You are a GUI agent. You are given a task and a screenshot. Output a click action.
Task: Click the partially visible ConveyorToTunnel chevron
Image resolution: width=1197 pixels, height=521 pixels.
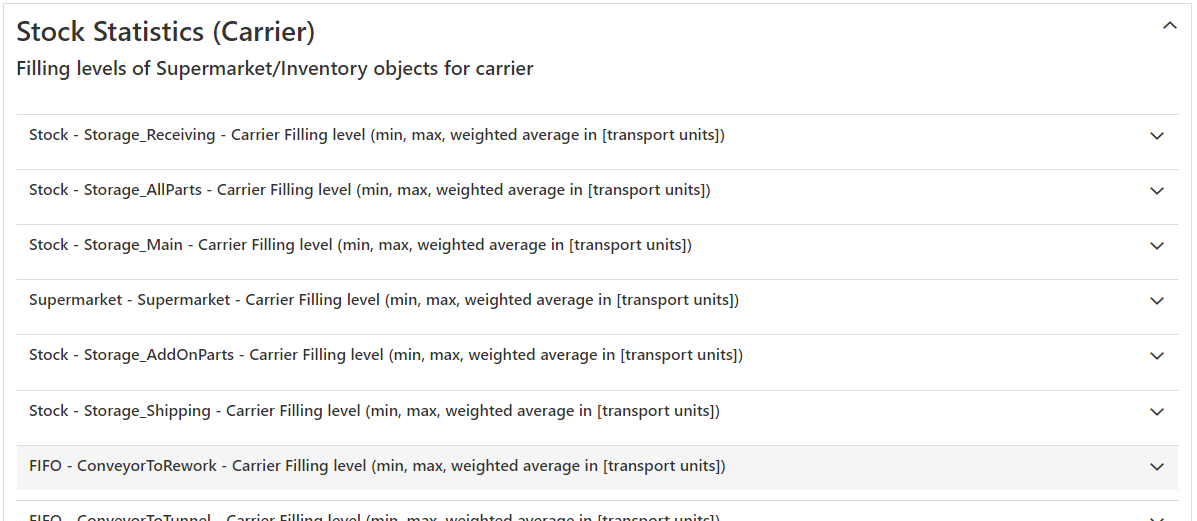click(1157, 517)
